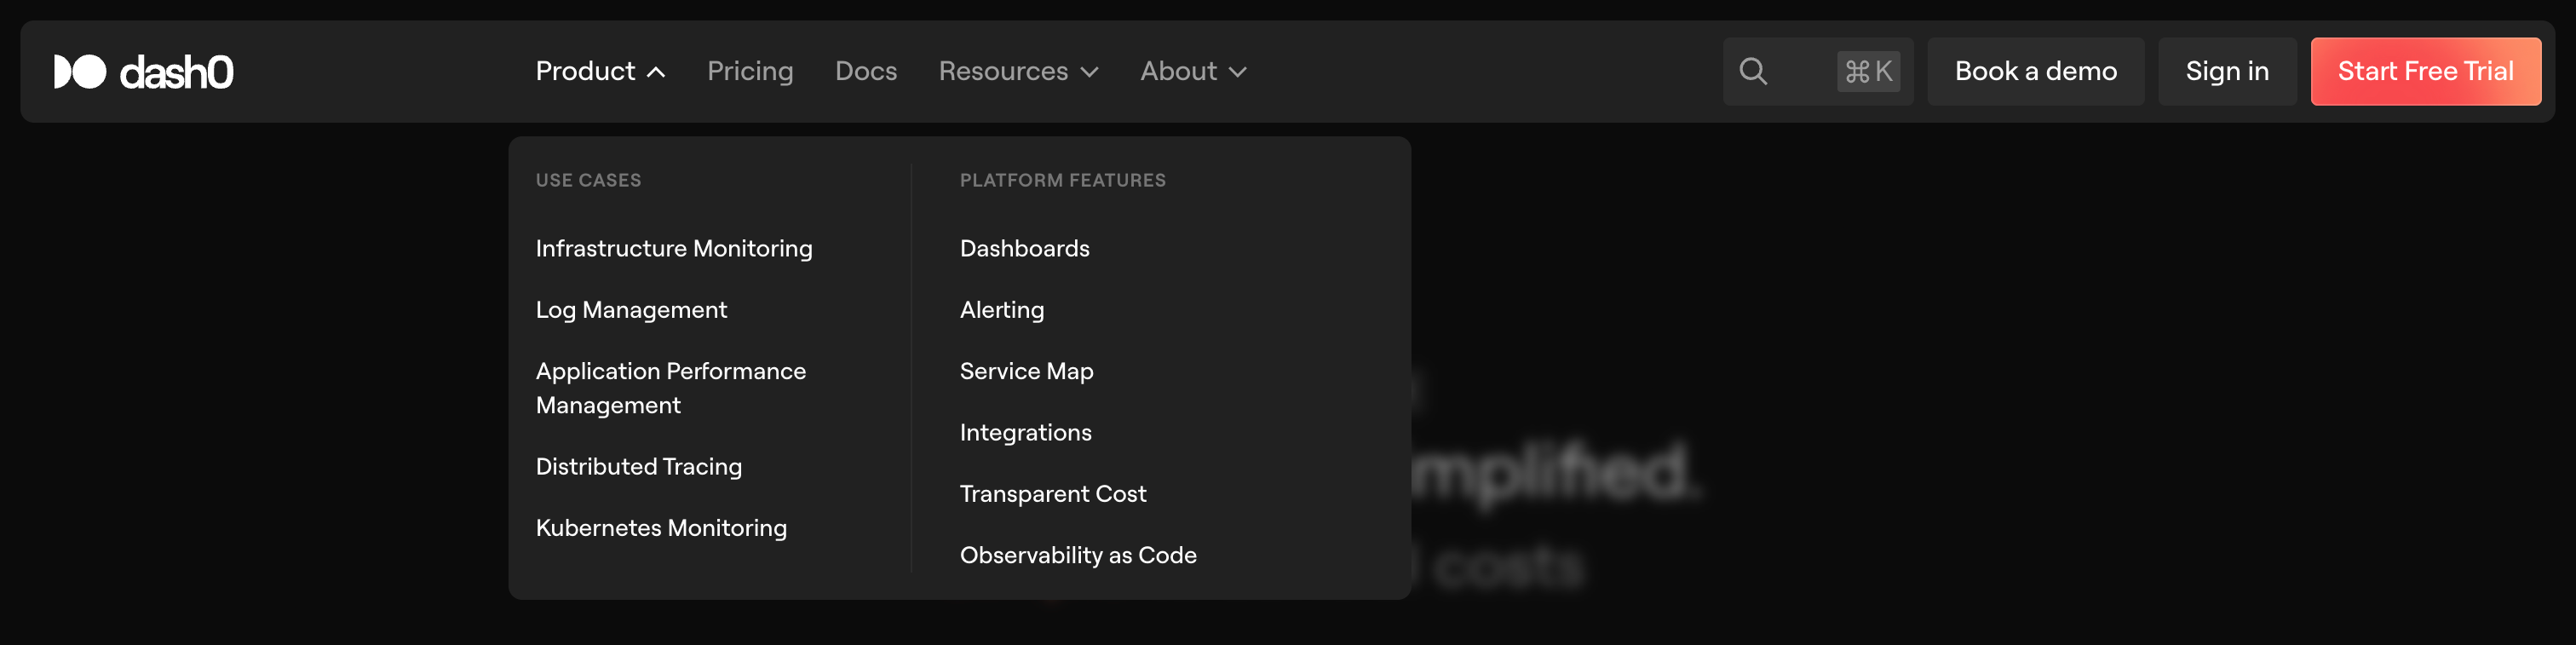The image size is (2576, 645).
Task: Open Kubernetes Monitoring page
Action: click(x=661, y=528)
